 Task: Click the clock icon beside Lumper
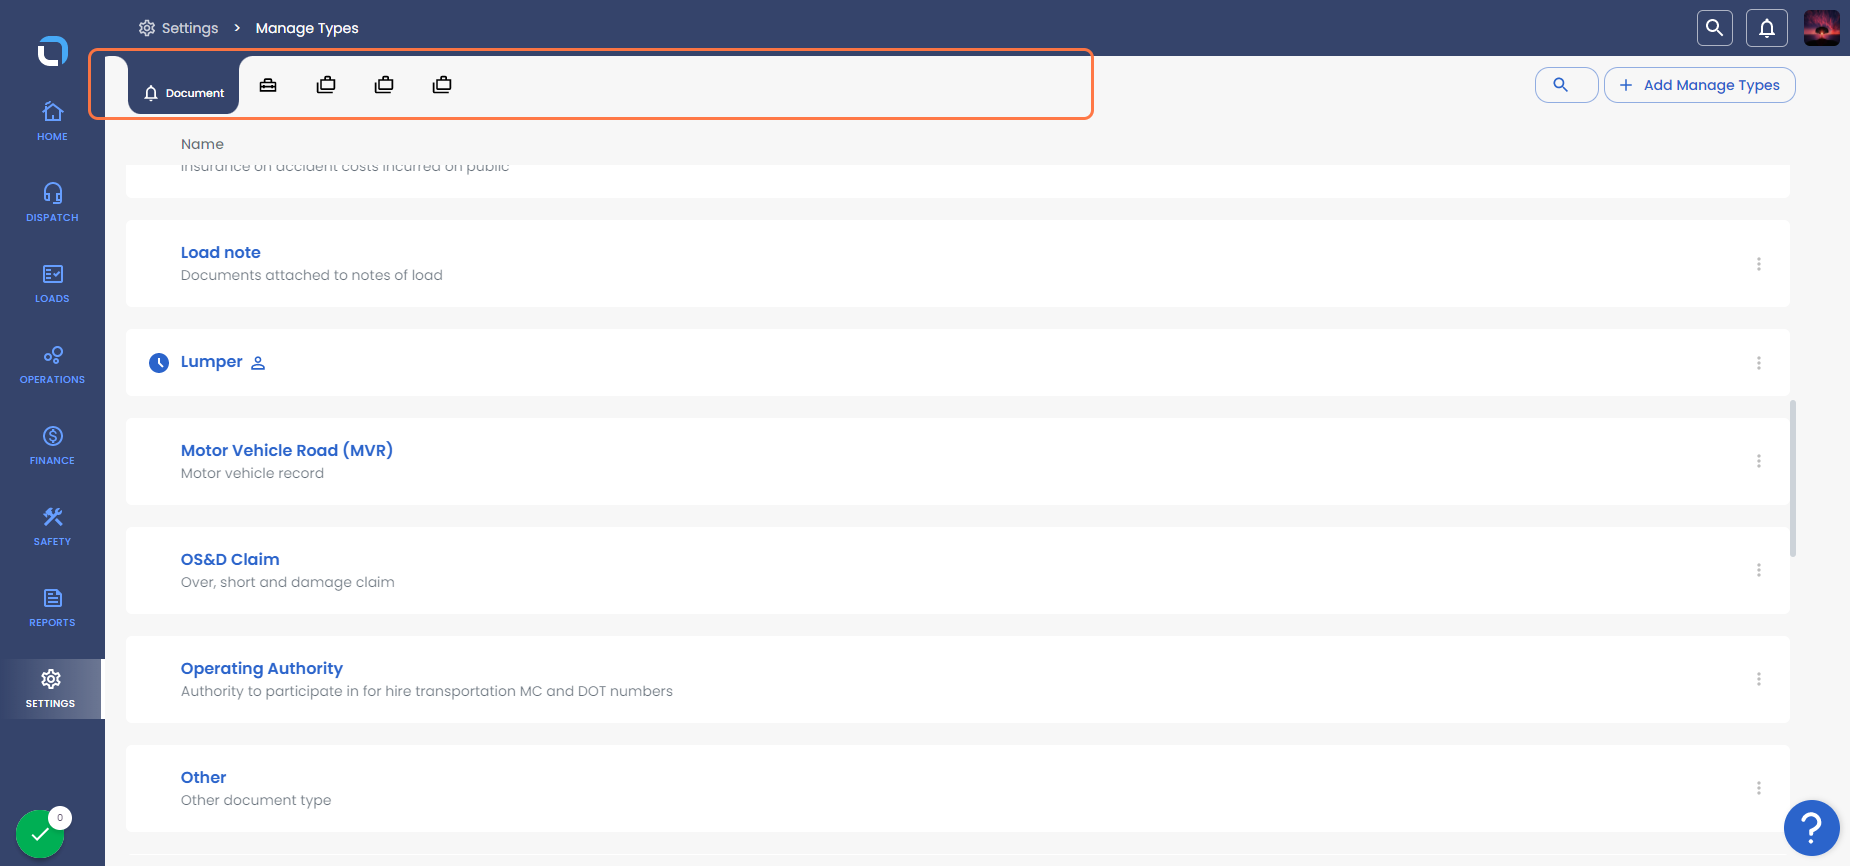click(x=159, y=363)
